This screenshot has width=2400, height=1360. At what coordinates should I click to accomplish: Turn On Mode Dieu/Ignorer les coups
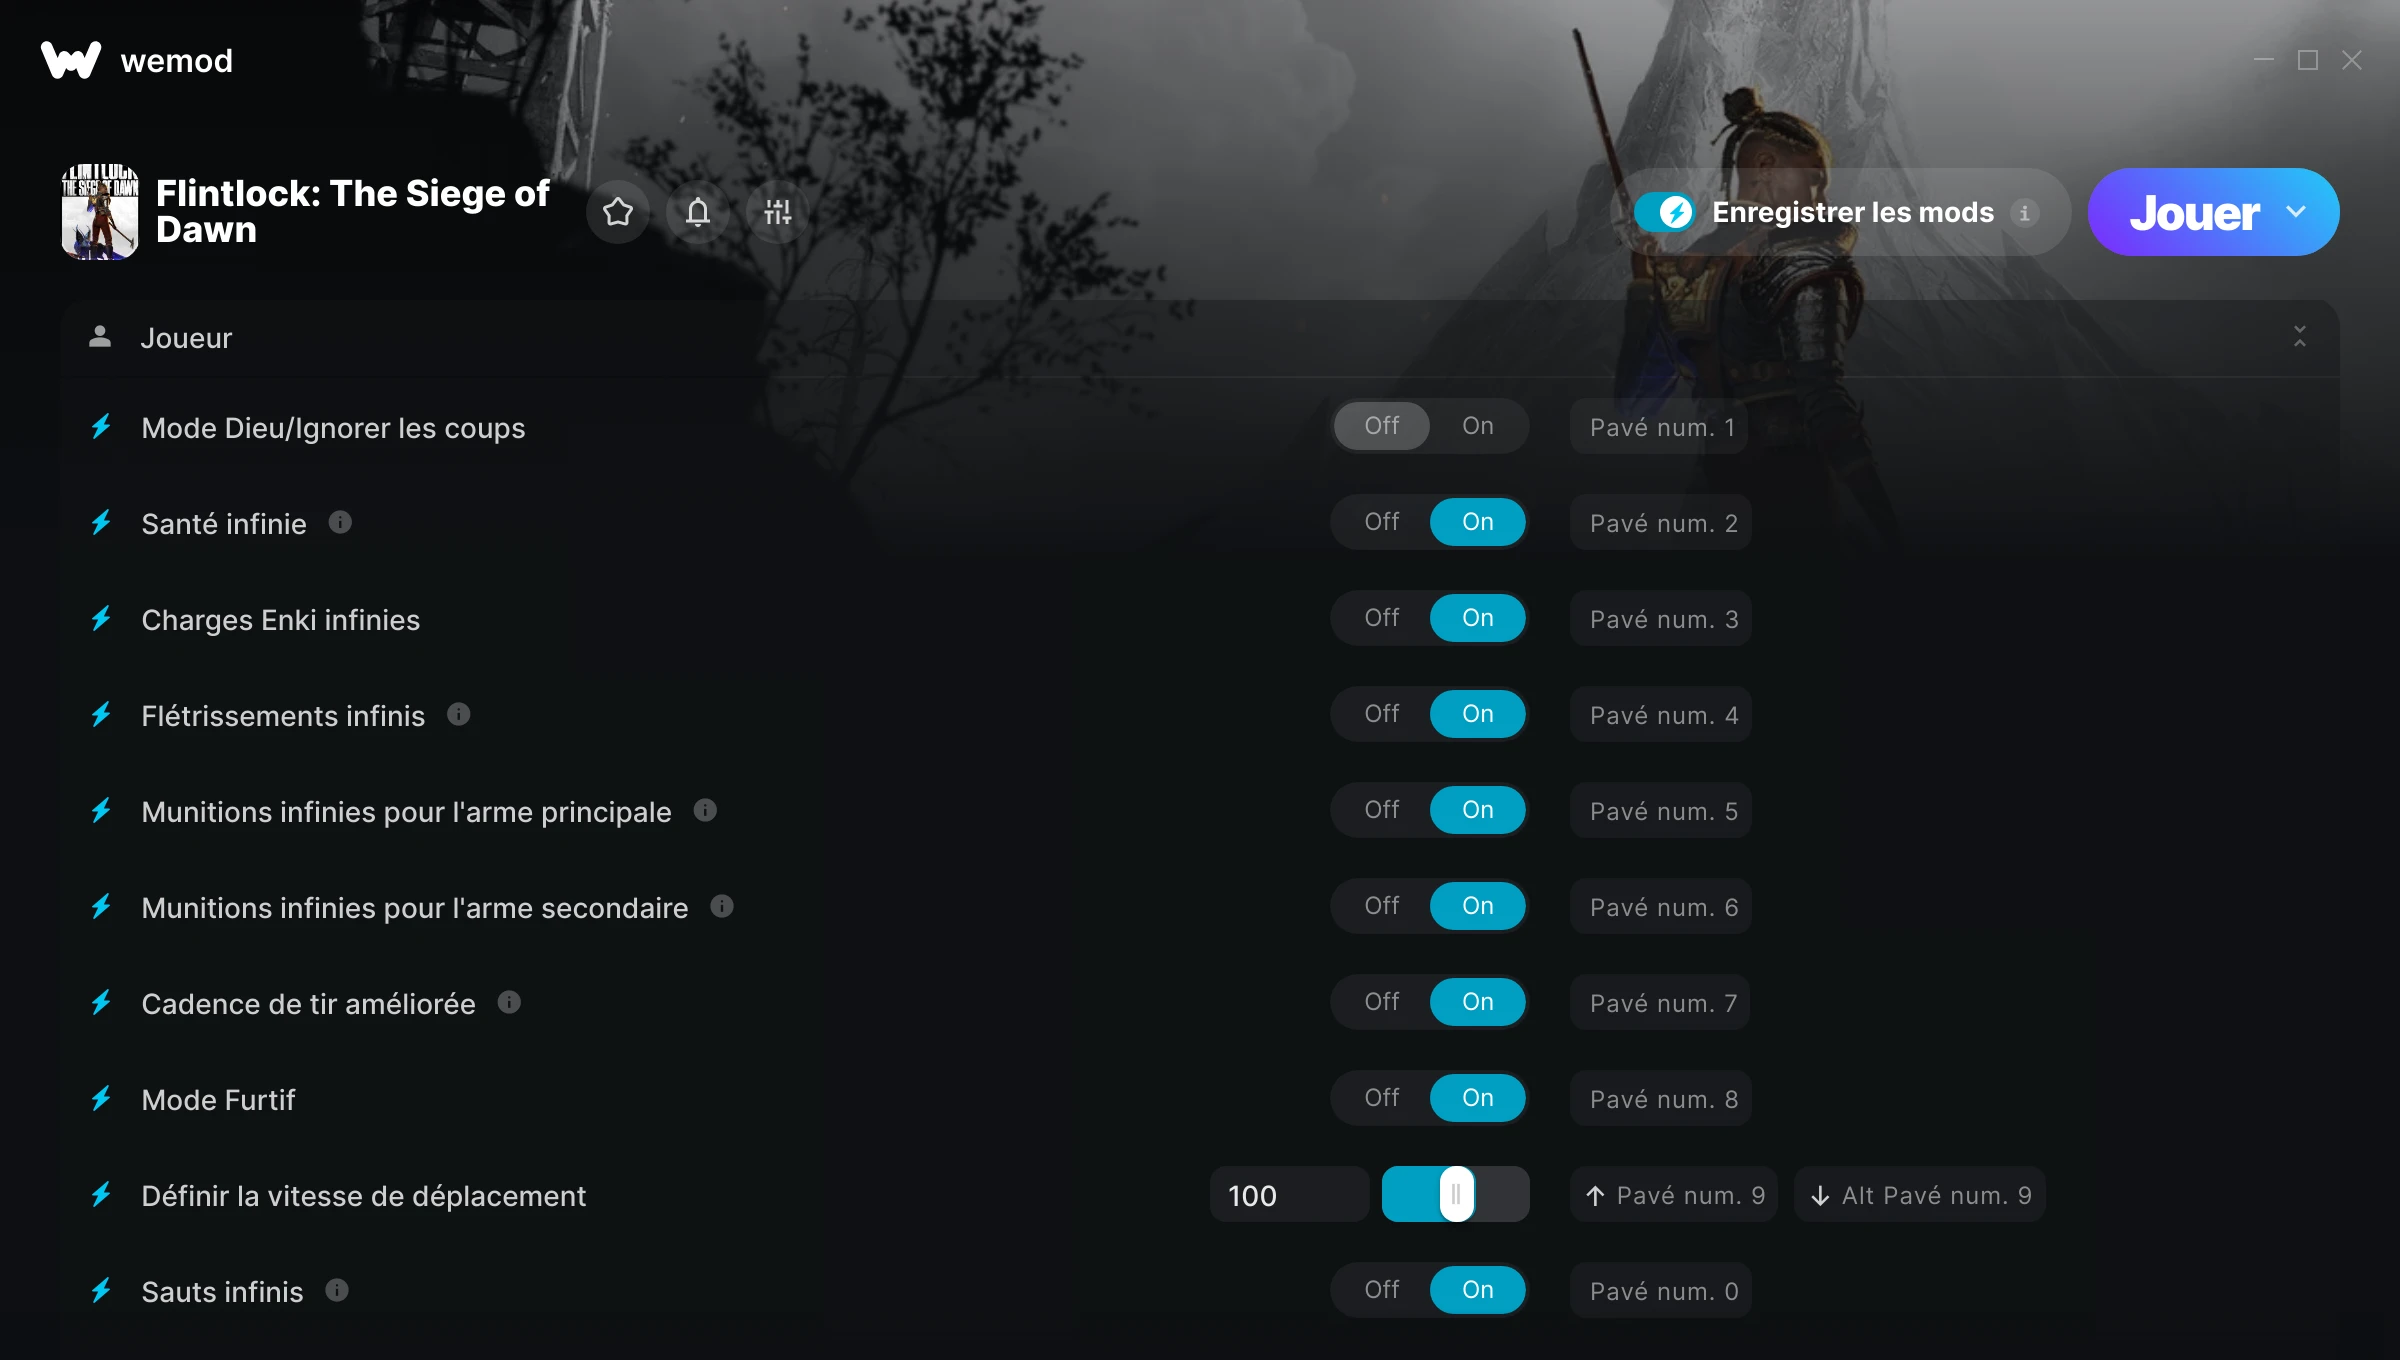coord(1478,426)
